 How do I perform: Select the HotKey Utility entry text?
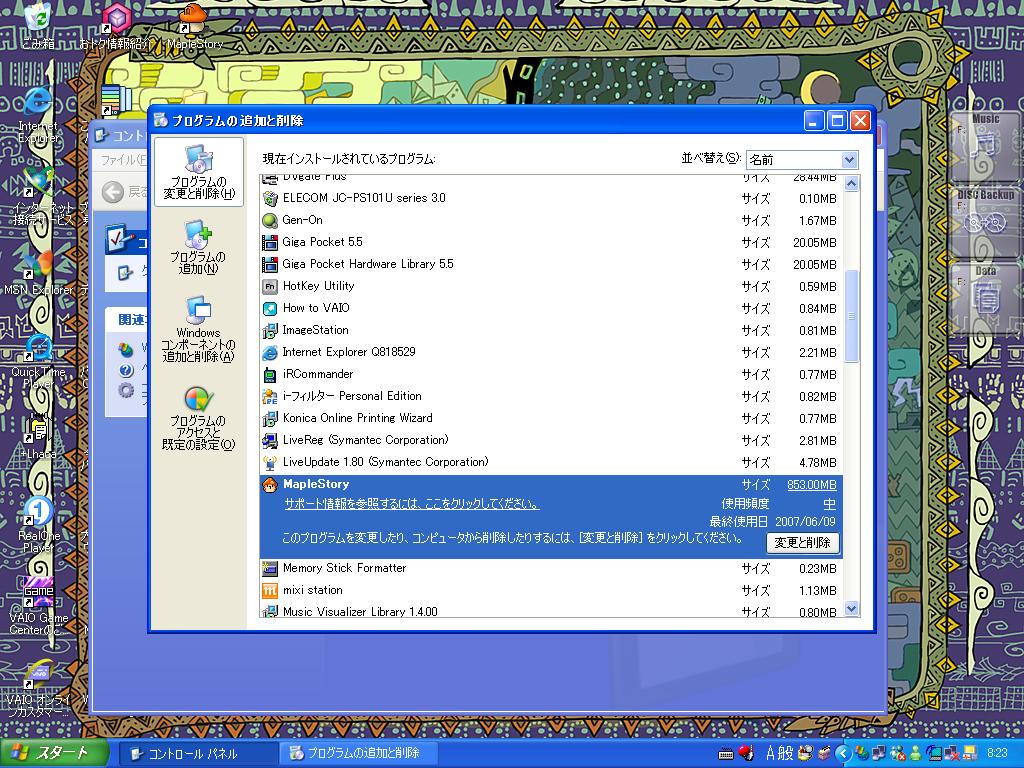click(319, 286)
